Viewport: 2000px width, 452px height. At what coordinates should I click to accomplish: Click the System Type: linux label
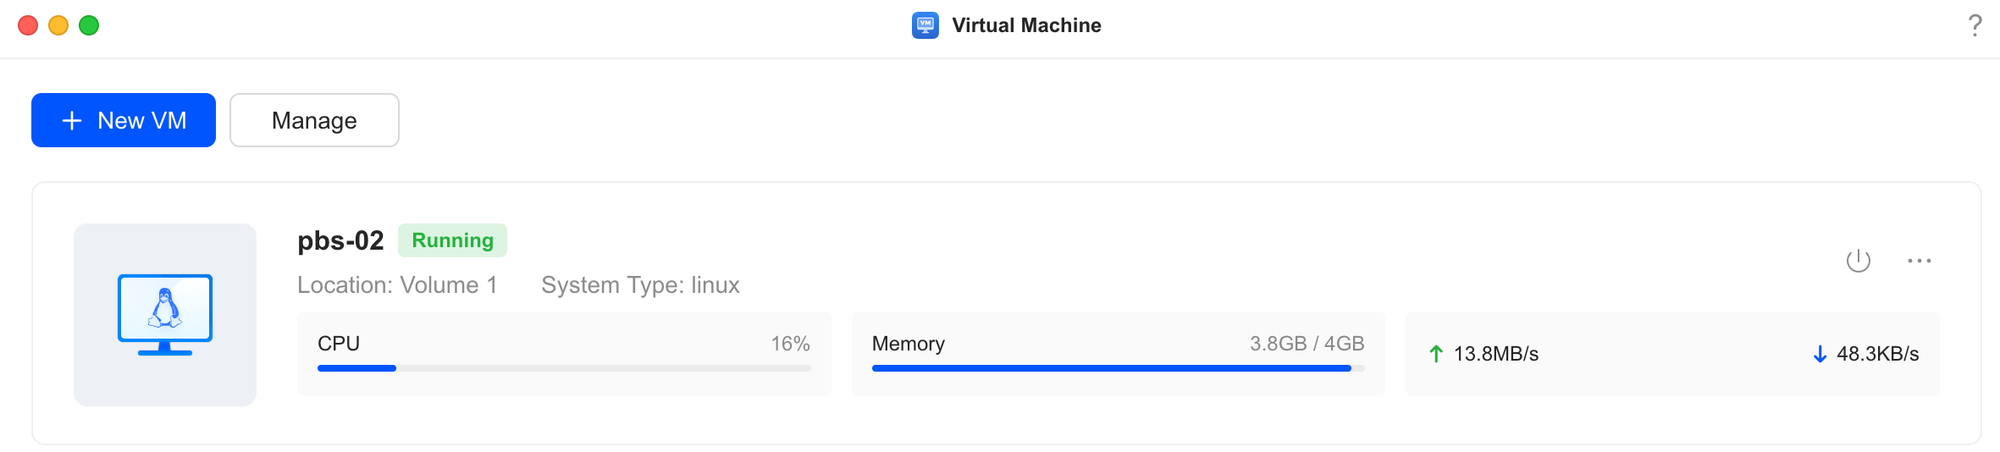(x=640, y=285)
